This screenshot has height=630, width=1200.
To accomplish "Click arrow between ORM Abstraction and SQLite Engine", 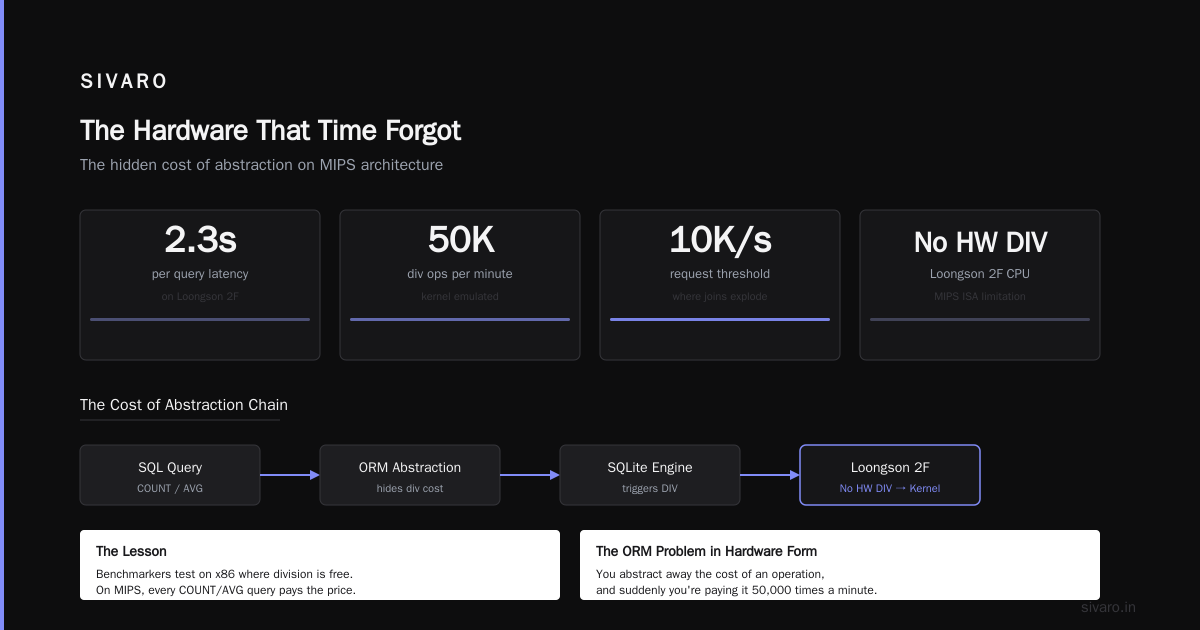I will (530, 475).
